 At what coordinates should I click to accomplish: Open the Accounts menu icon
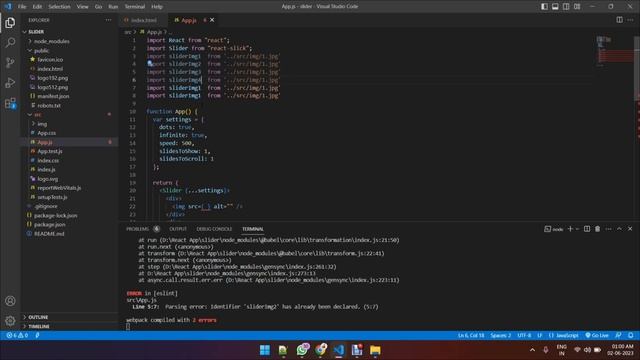point(10,301)
